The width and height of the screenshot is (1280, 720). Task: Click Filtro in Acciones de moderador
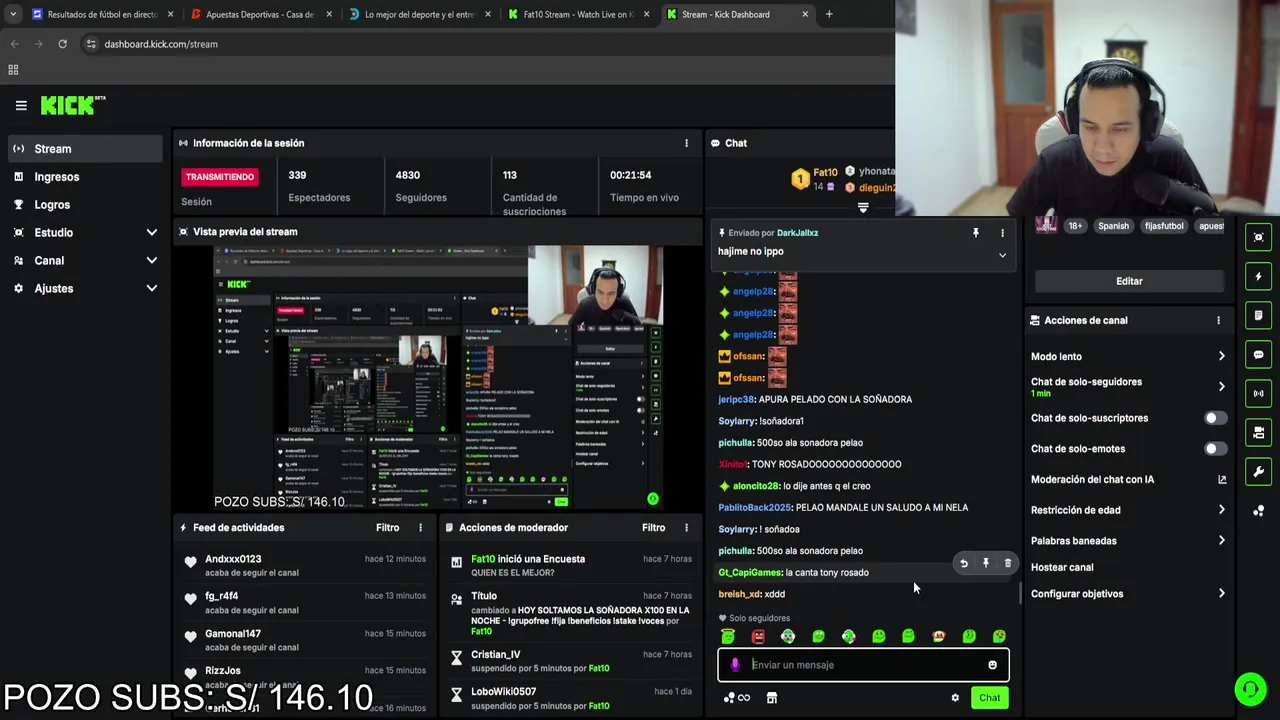coord(653,527)
